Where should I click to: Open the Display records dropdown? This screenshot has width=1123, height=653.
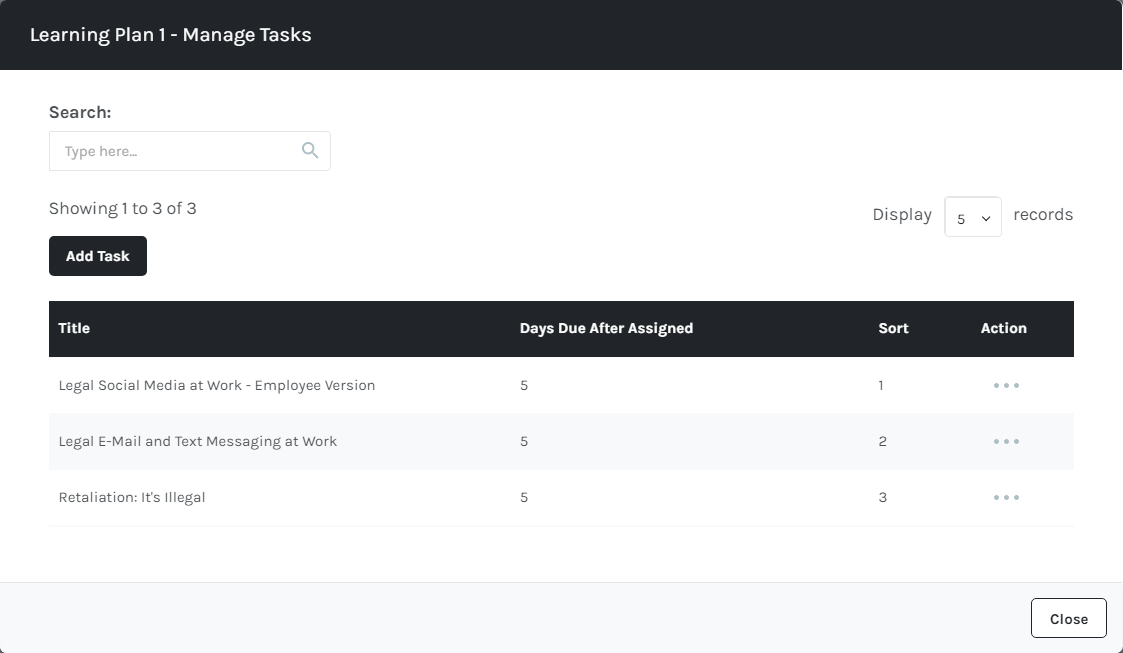[973, 216]
